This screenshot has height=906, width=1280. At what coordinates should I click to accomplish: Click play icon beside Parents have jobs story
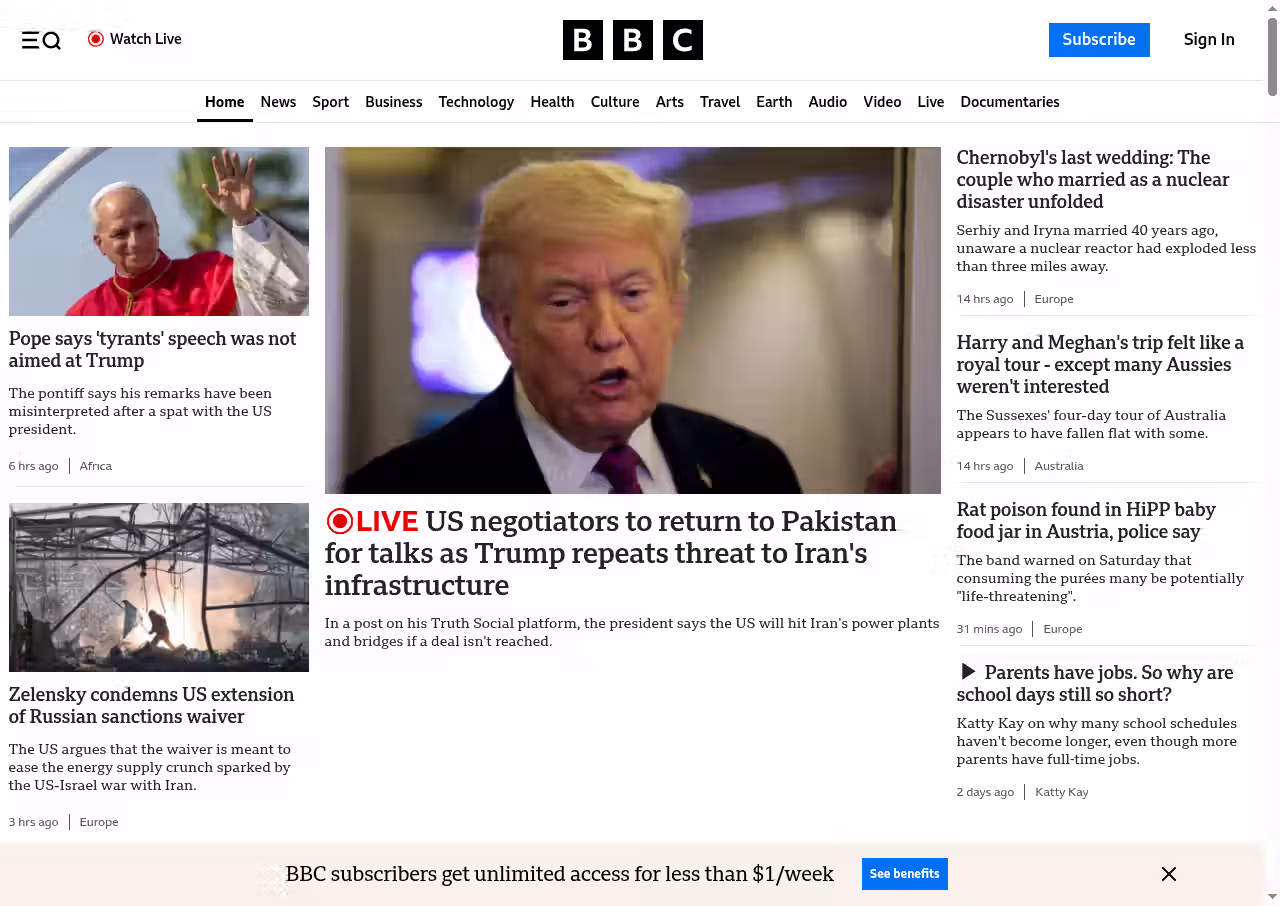967,672
